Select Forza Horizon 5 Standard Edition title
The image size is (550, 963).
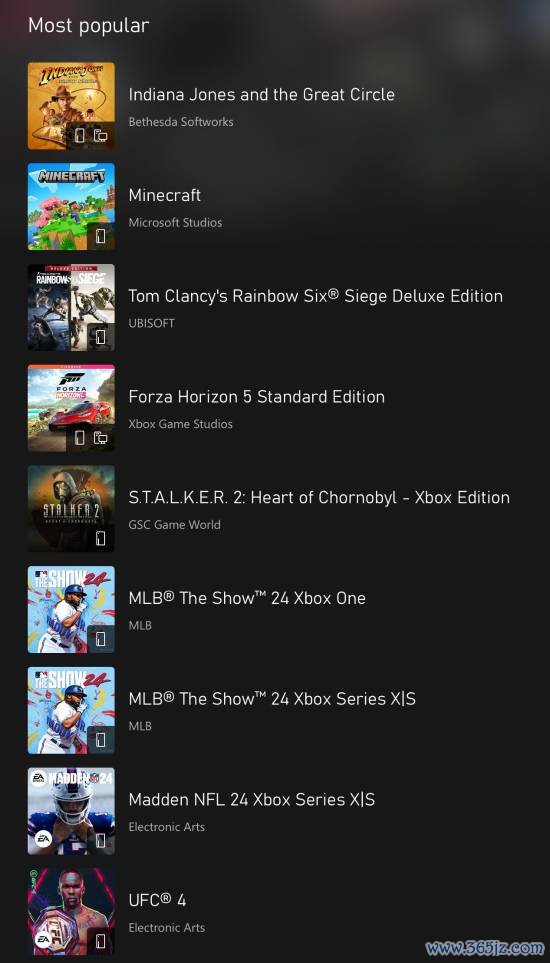pyautogui.click(x=257, y=397)
